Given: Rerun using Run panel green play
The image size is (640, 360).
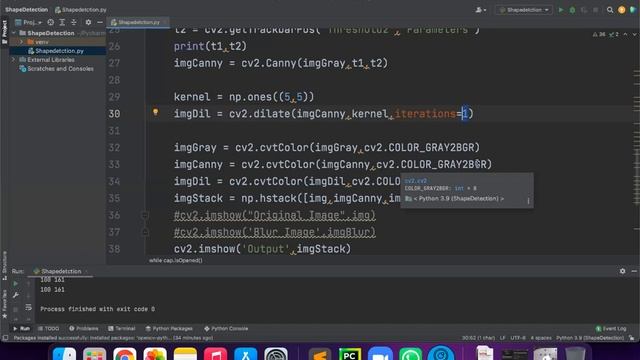Looking at the screenshot, I should [x=16, y=283].
